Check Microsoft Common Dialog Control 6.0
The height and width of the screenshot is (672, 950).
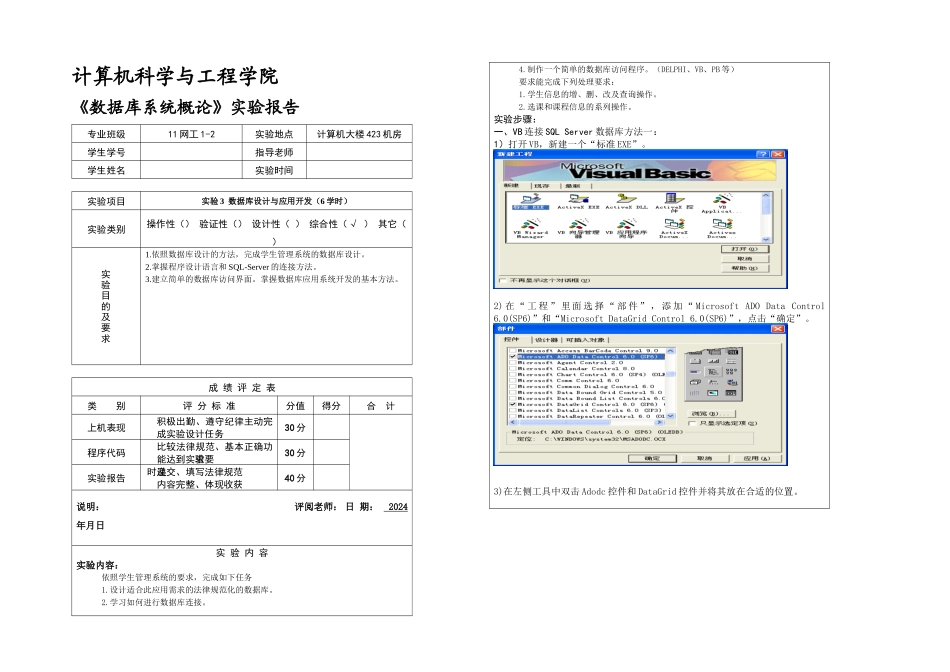[x=513, y=387]
